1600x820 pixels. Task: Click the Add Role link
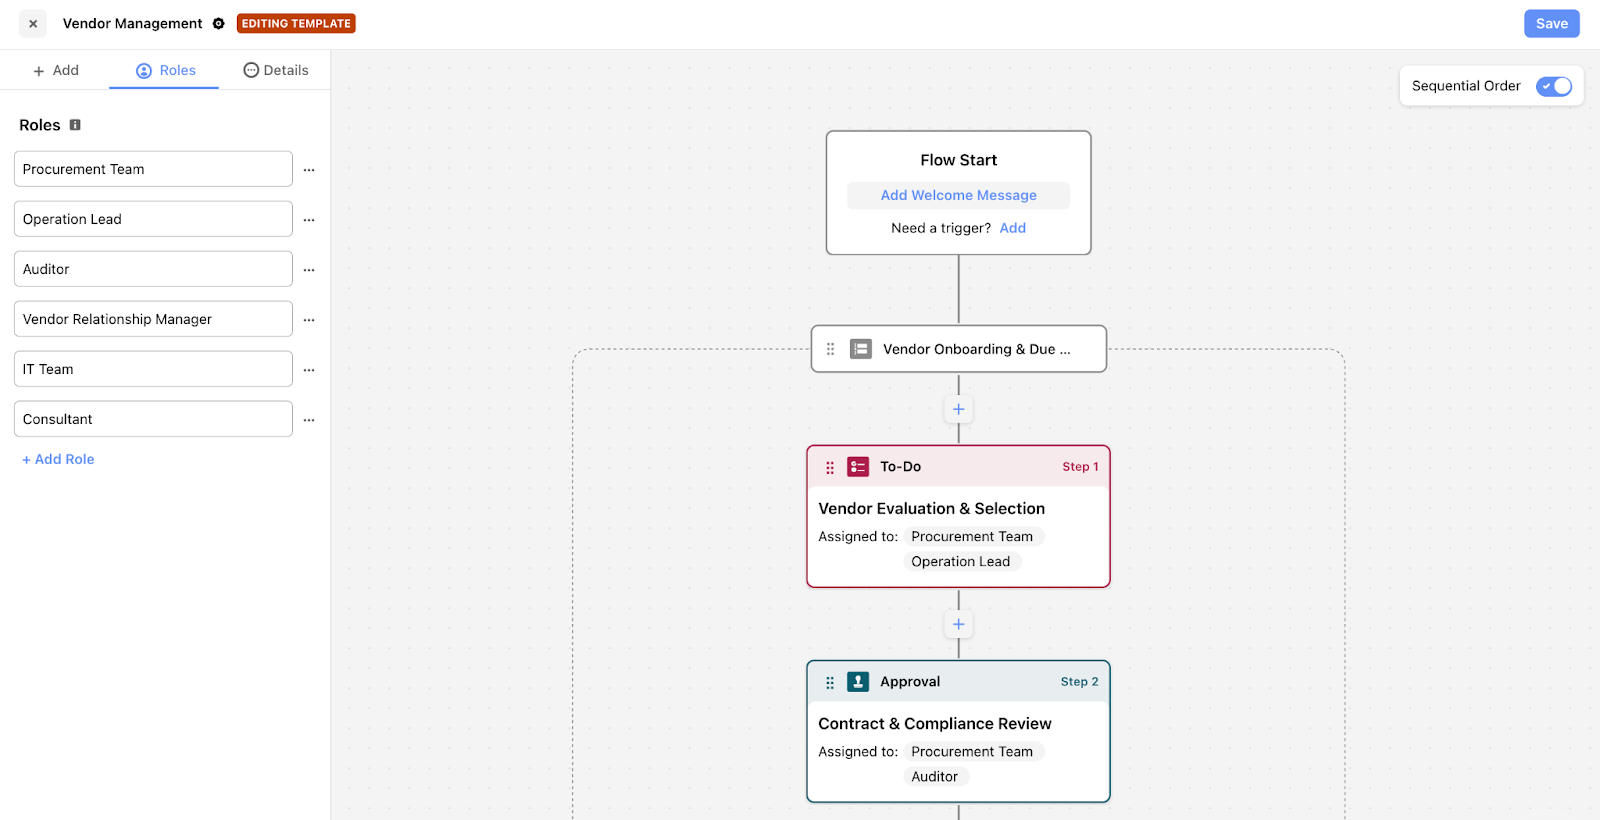pos(58,459)
